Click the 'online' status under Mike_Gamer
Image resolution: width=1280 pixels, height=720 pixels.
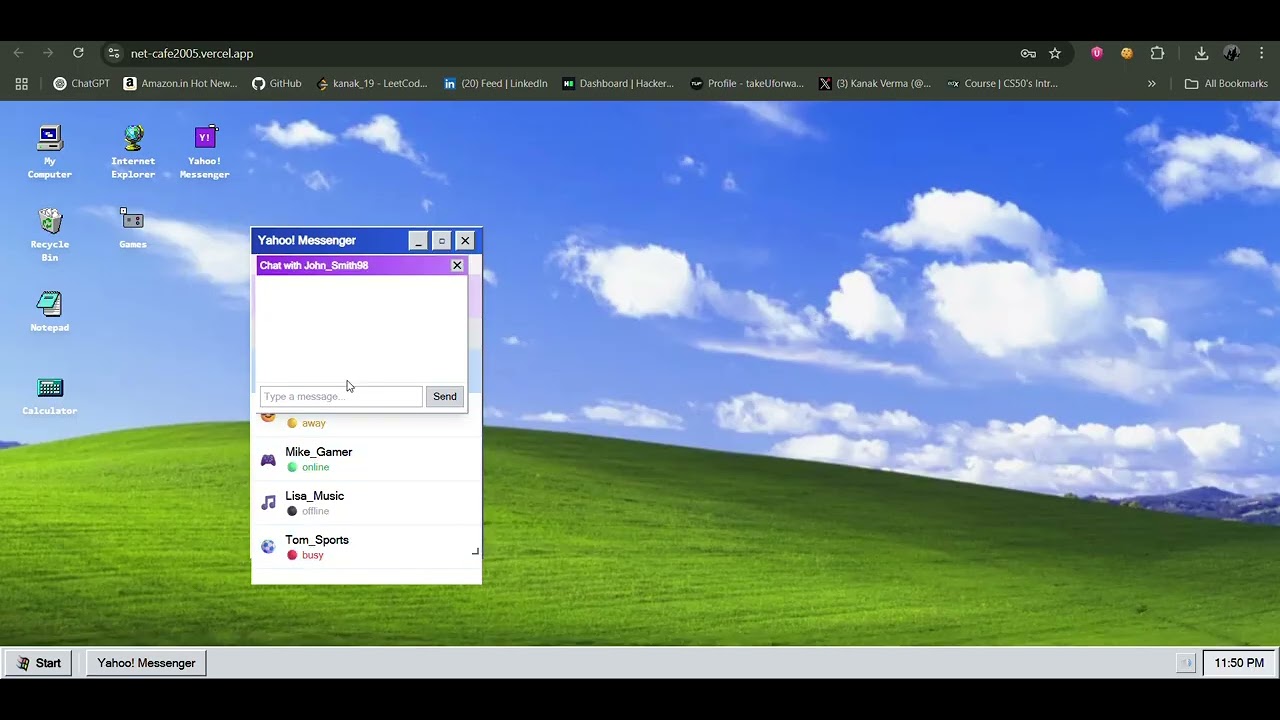[315, 467]
